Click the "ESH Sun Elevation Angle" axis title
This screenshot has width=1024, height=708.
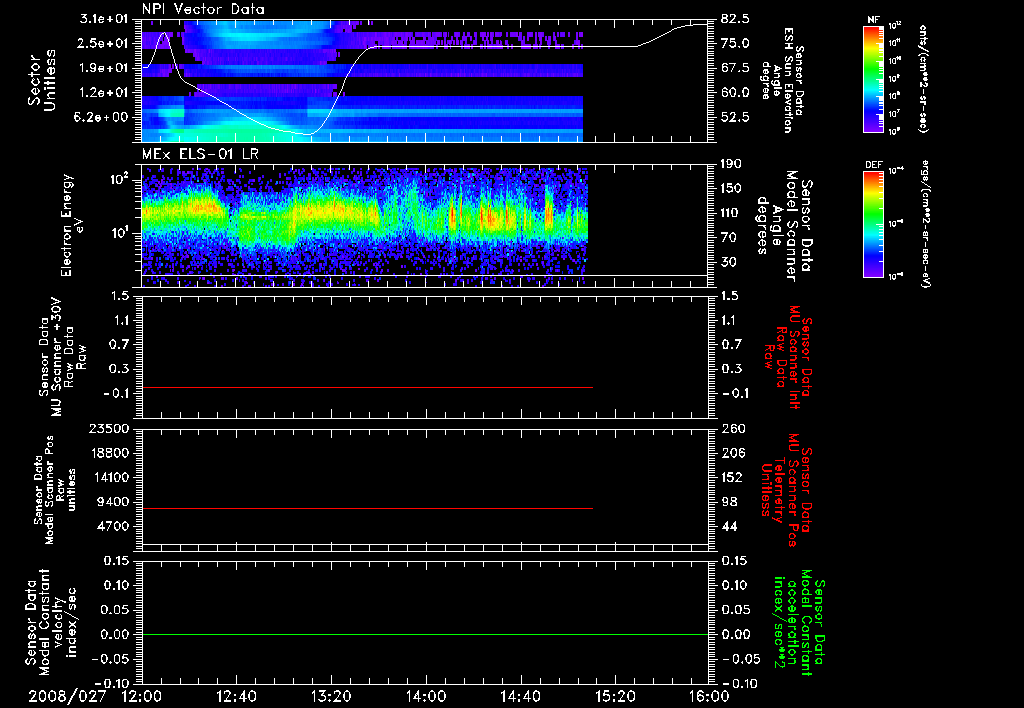783,80
